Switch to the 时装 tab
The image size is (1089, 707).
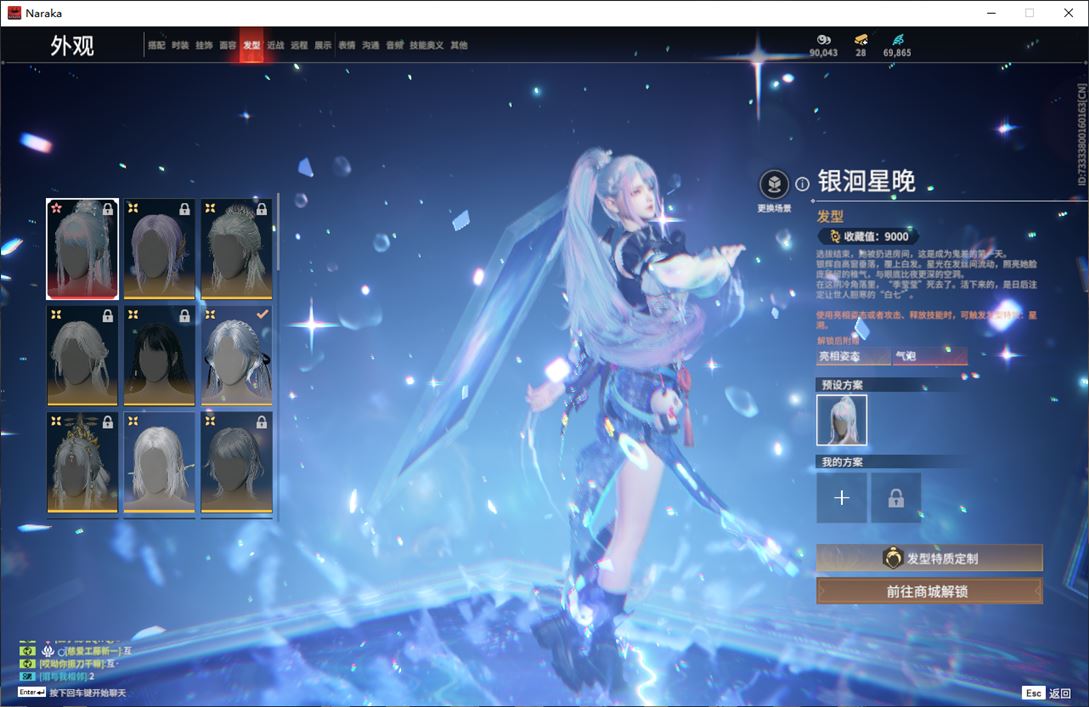[180, 45]
